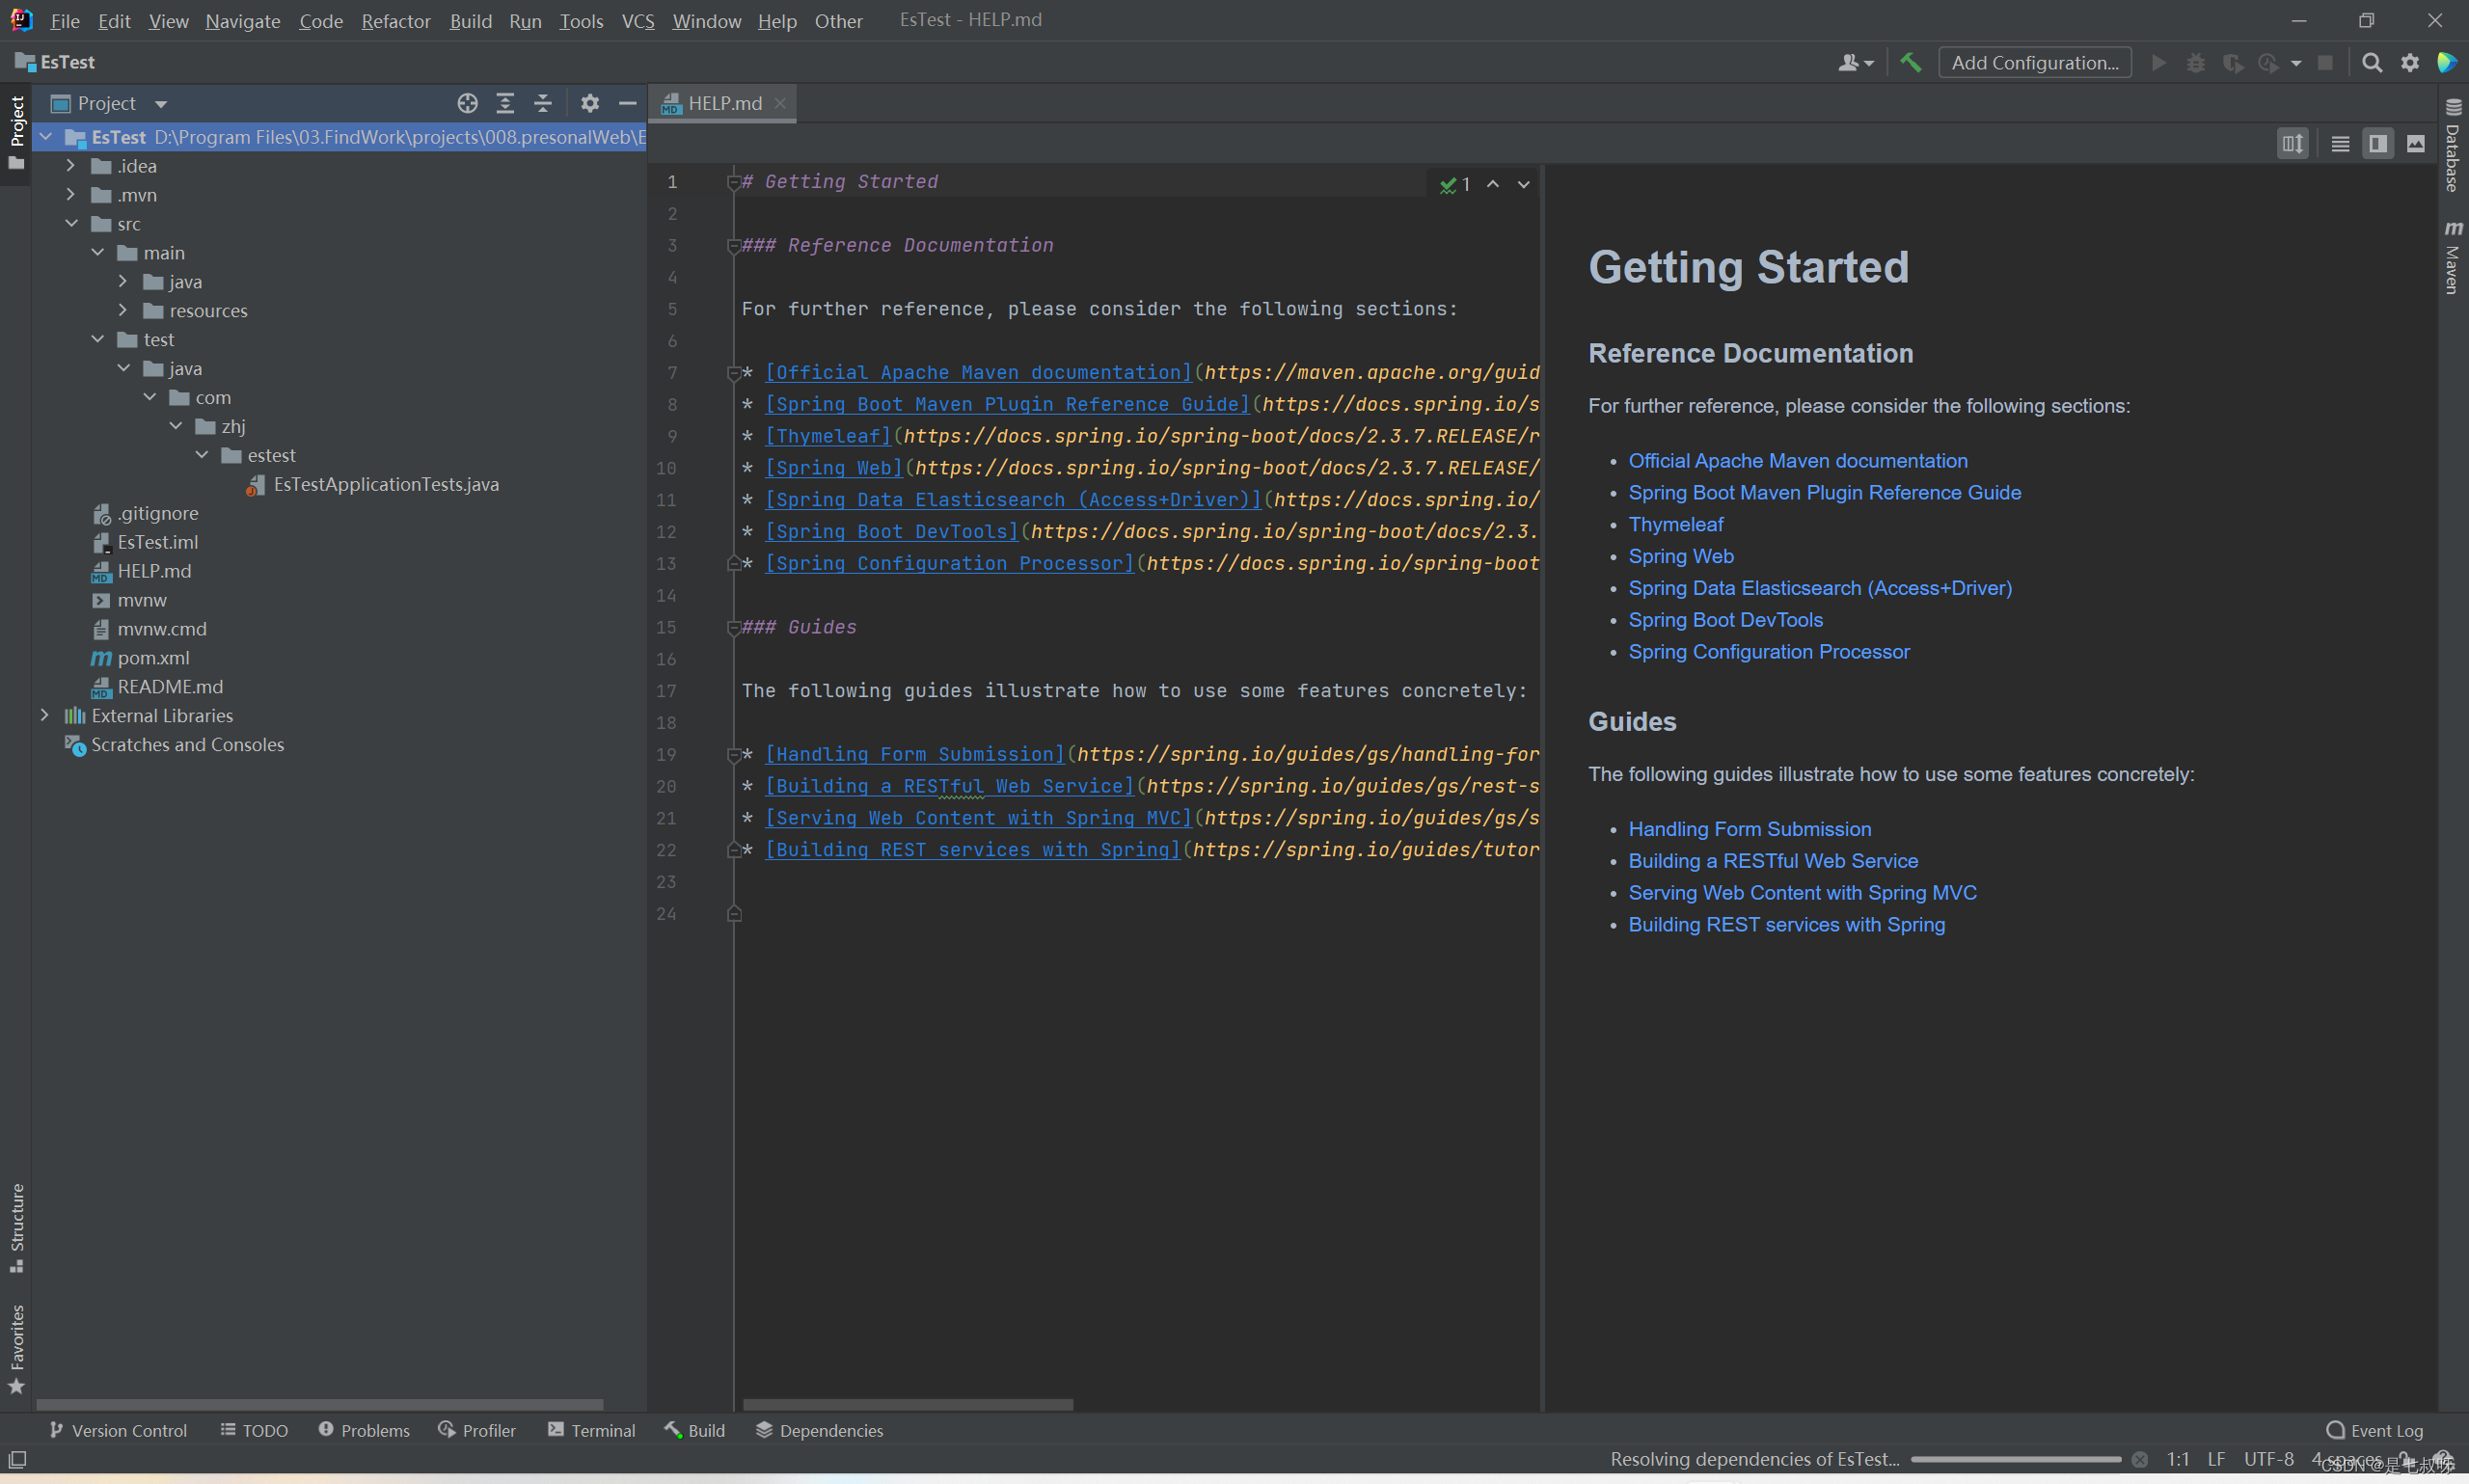Image resolution: width=2469 pixels, height=1484 pixels.
Task: Go to next highlighted problem arrow
Action: click(1523, 184)
